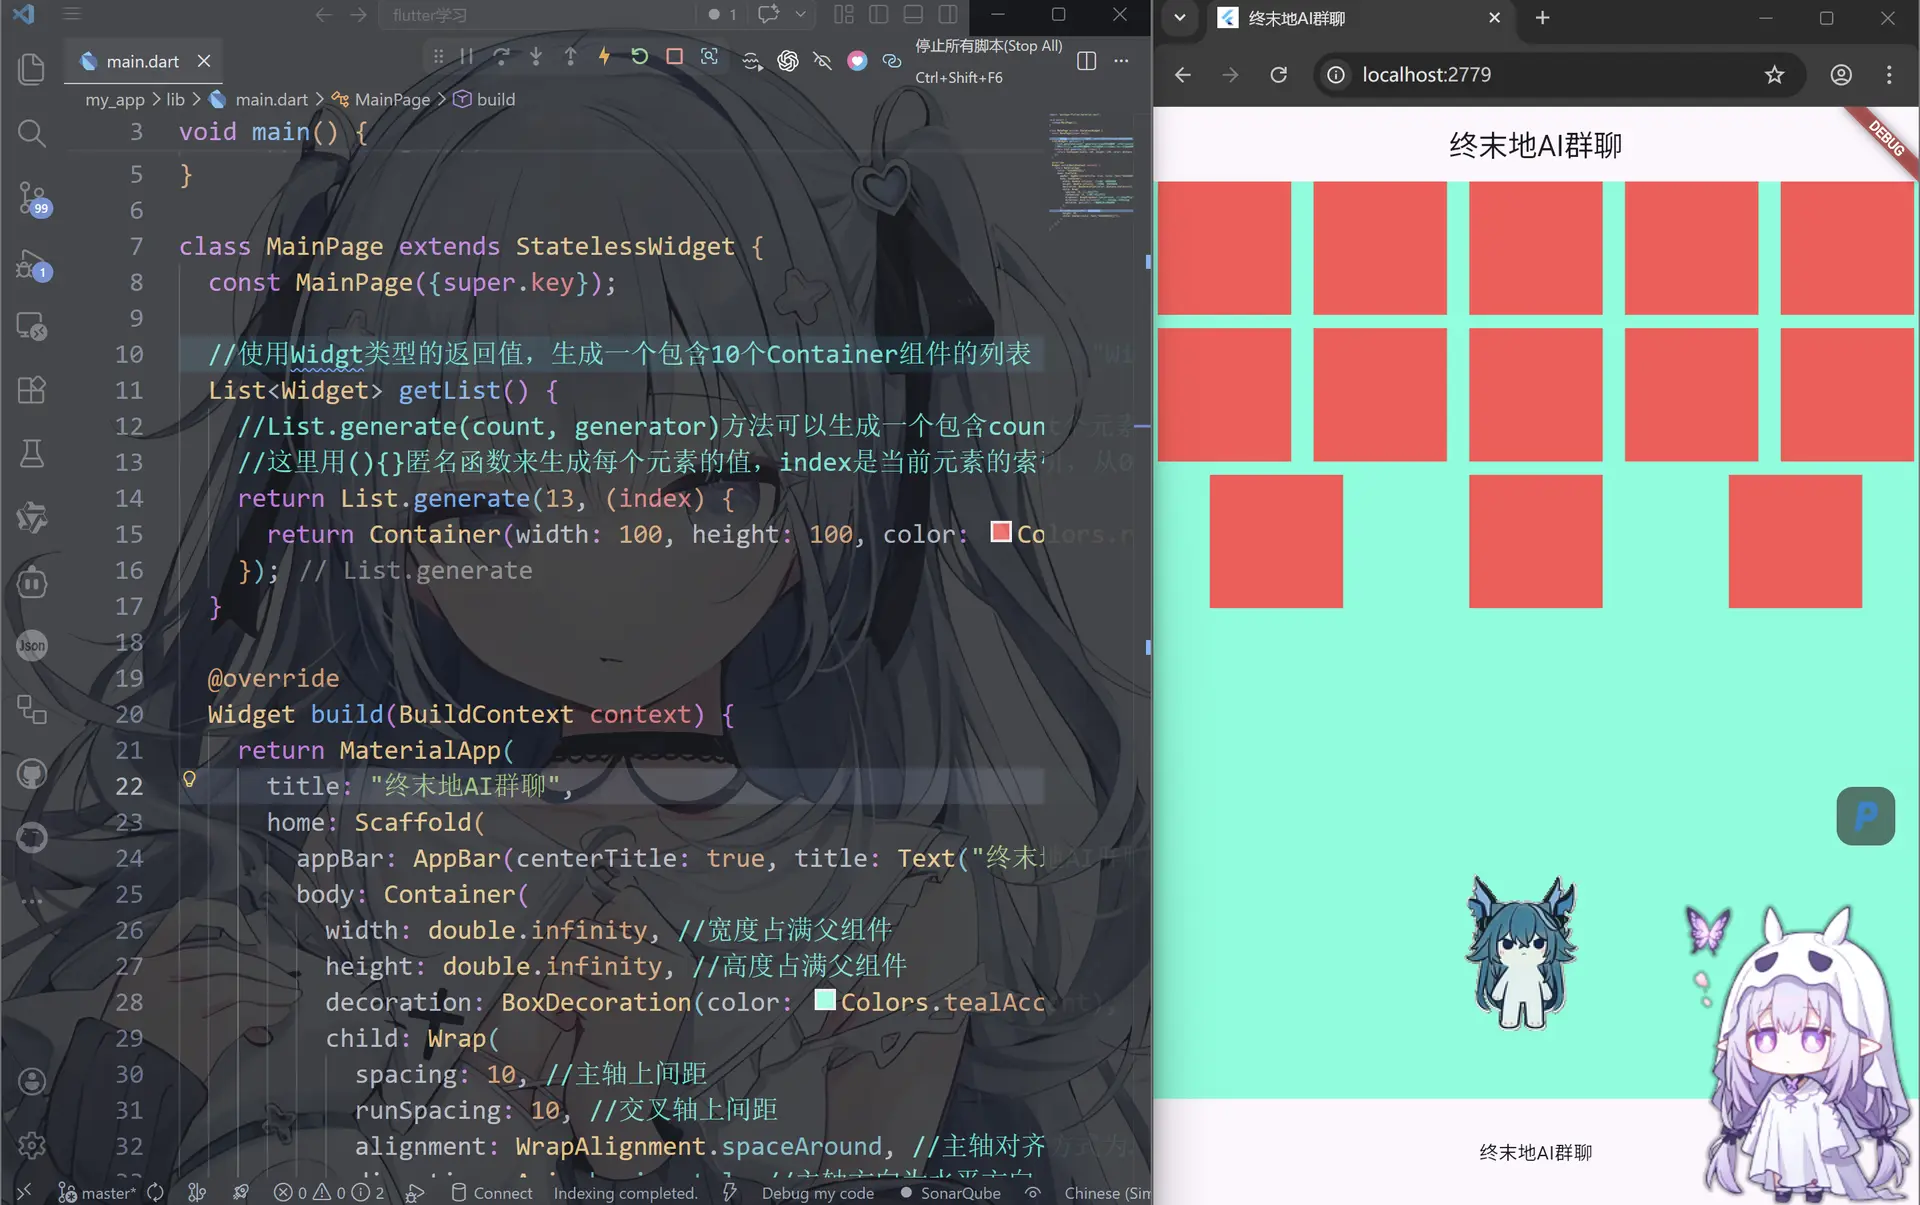This screenshot has height=1205, width=1920.
Task: Click the lib breadcrumb
Action: pyautogui.click(x=176, y=99)
